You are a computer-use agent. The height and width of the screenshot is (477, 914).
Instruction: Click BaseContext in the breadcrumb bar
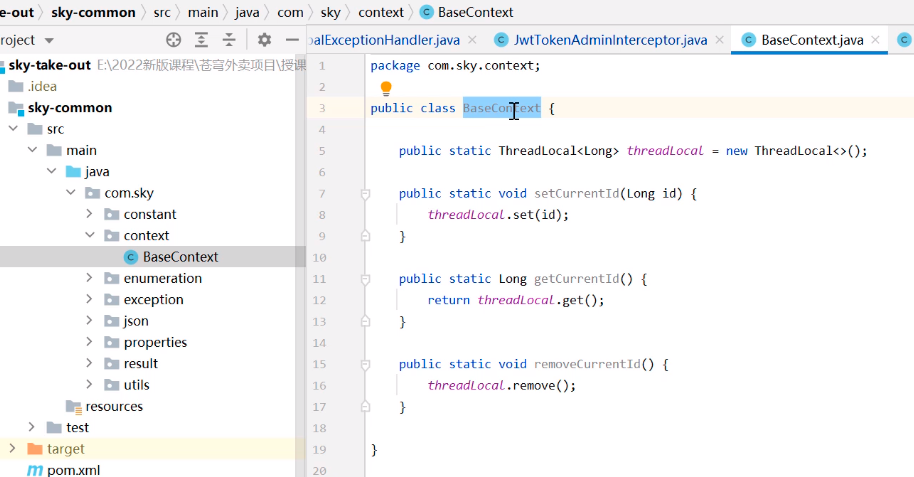point(475,12)
